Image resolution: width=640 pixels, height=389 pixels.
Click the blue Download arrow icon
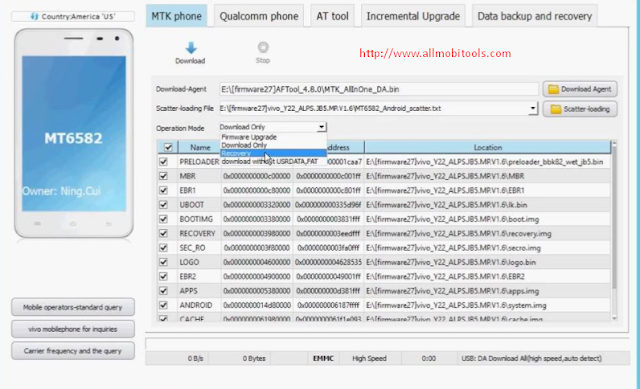pos(191,48)
